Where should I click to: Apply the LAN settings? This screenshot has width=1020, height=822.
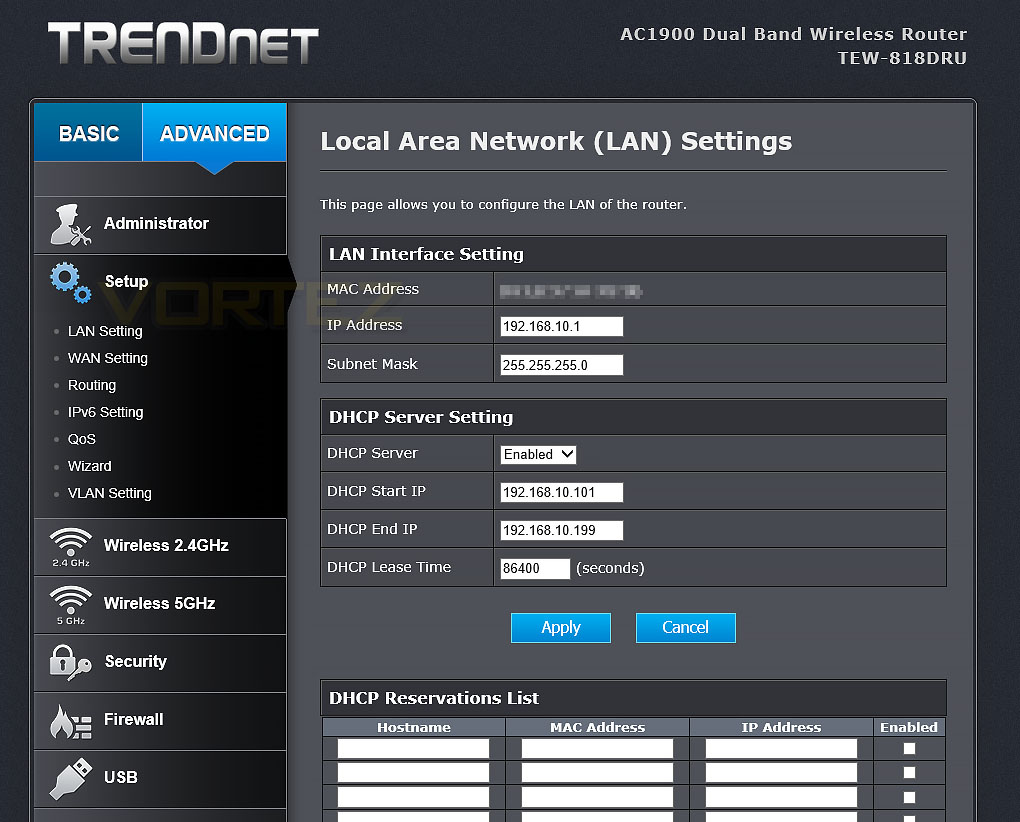(x=561, y=628)
